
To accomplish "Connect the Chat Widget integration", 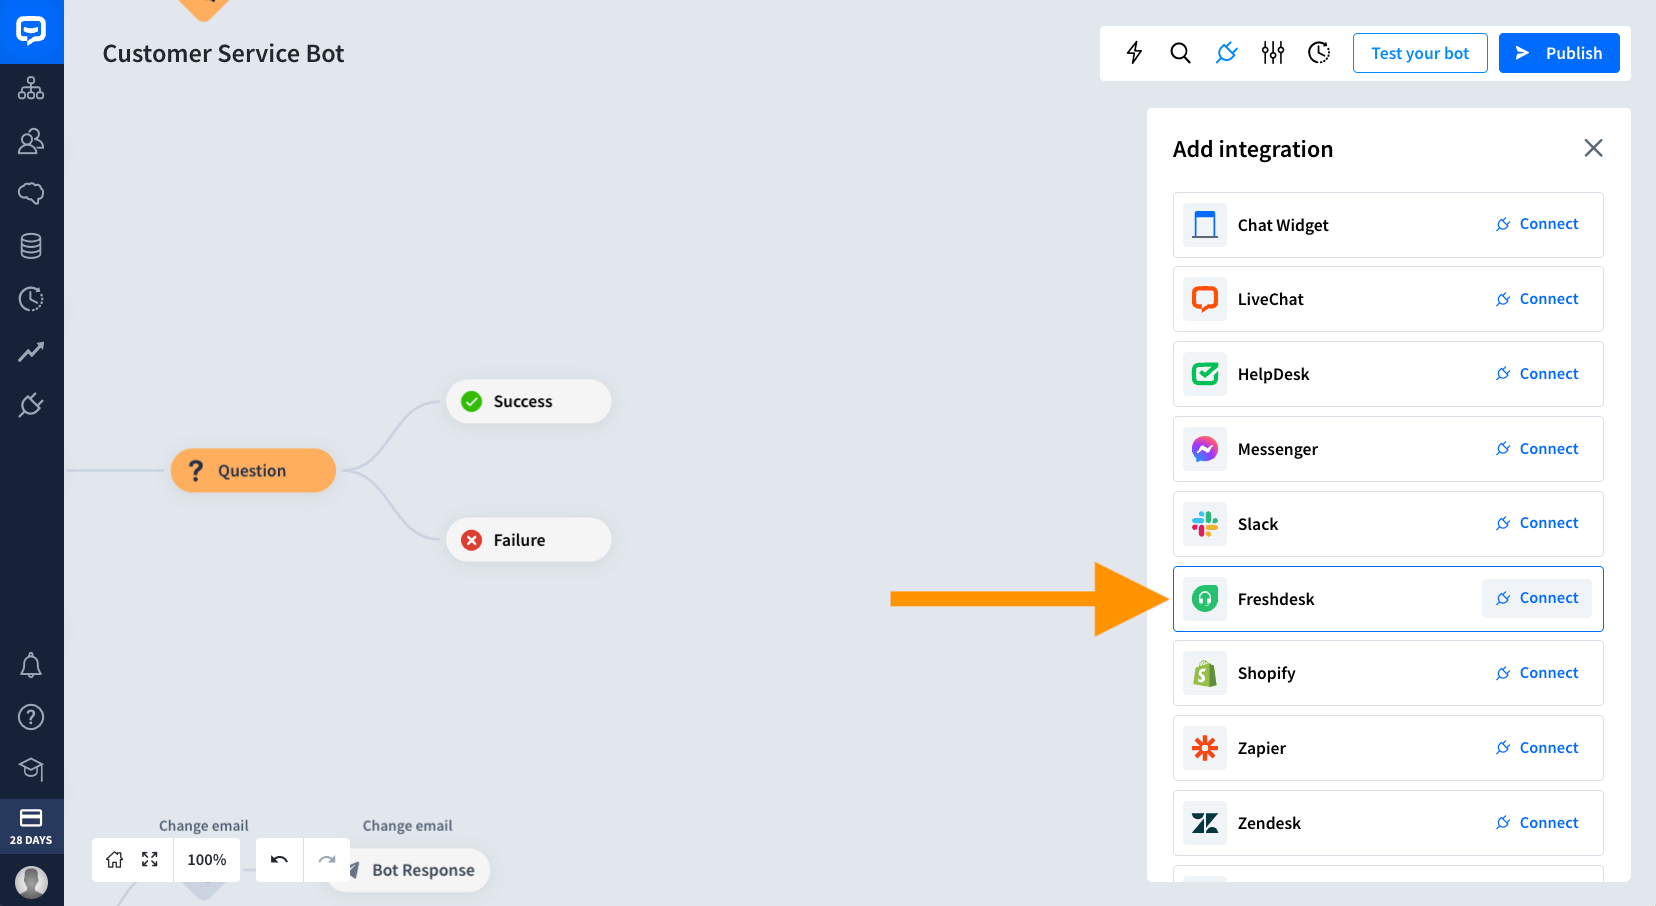I will 1537,224.
